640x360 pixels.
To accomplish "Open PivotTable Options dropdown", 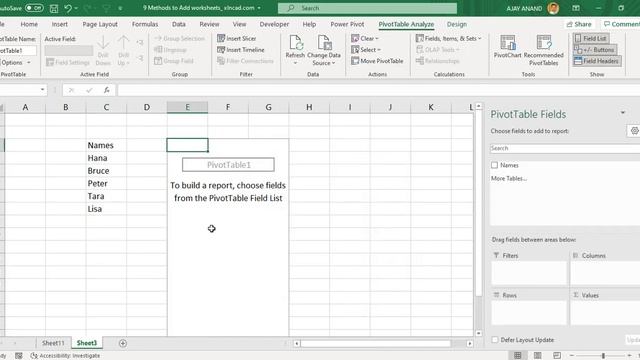I will 16,62.
